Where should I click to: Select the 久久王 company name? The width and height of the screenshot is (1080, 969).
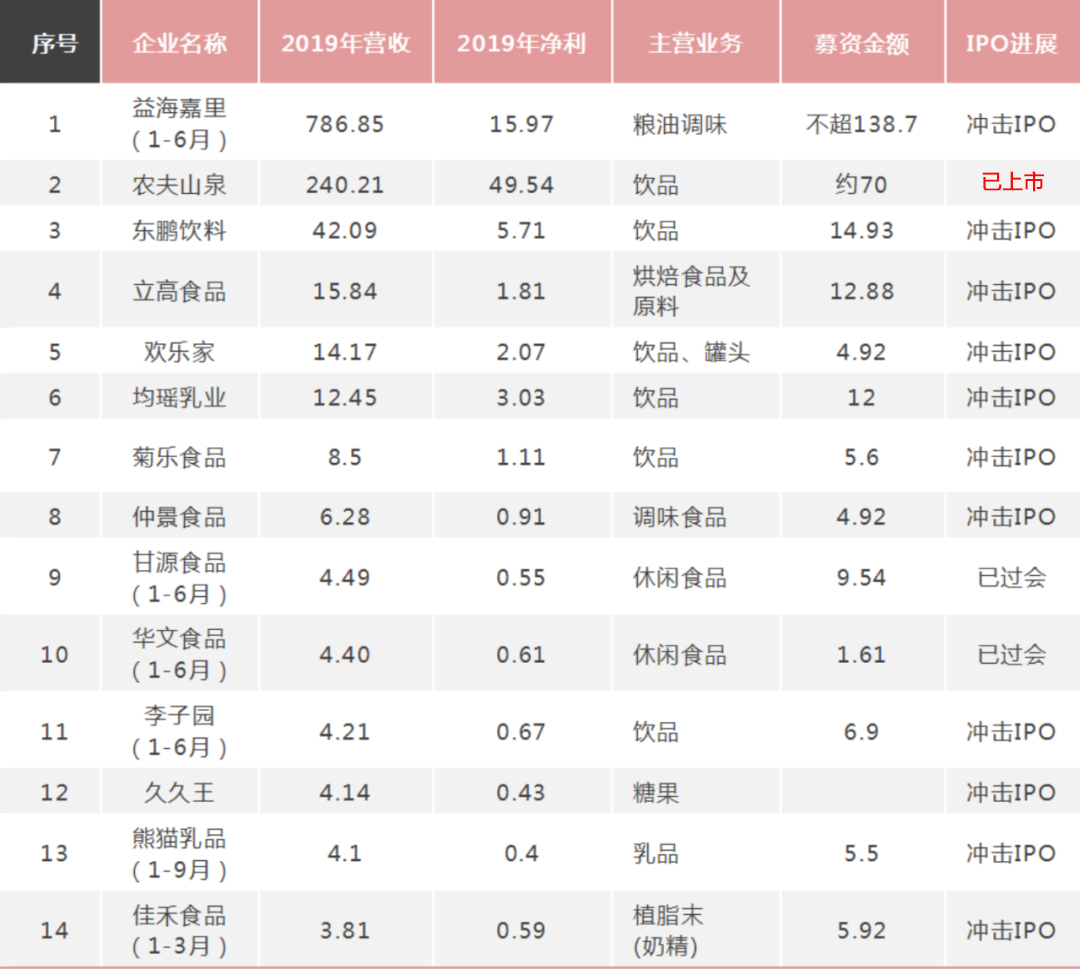[x=179, y=792]
